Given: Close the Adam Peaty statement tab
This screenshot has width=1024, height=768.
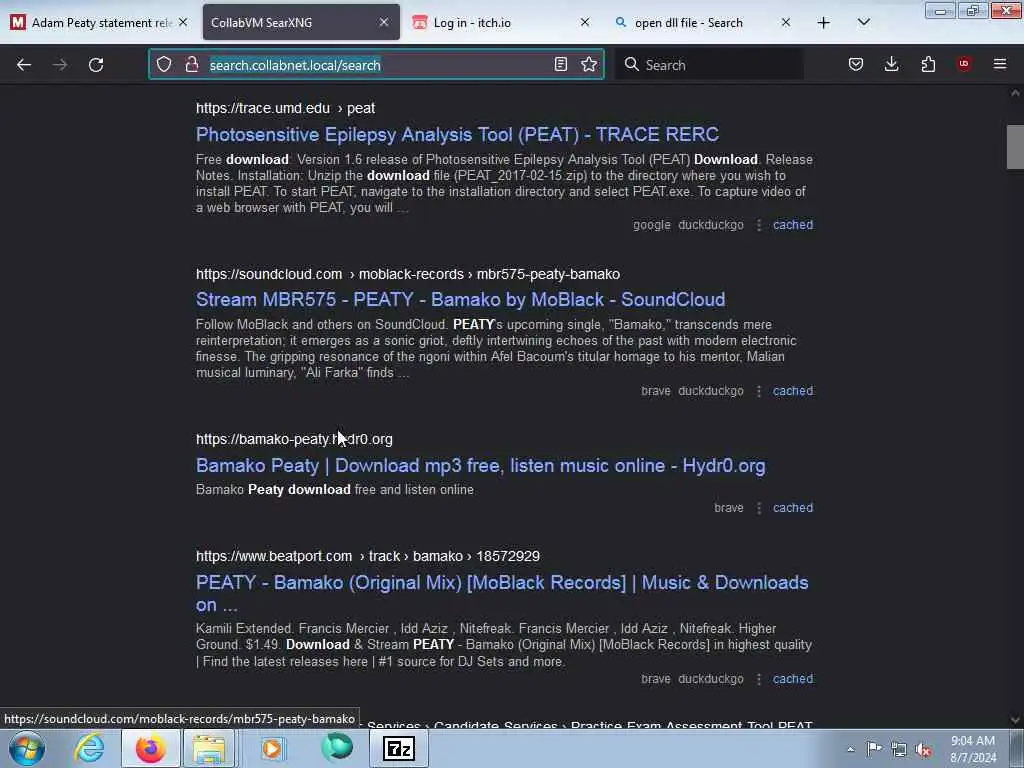Looking at the screenshot, I should (x=183, y=22).
